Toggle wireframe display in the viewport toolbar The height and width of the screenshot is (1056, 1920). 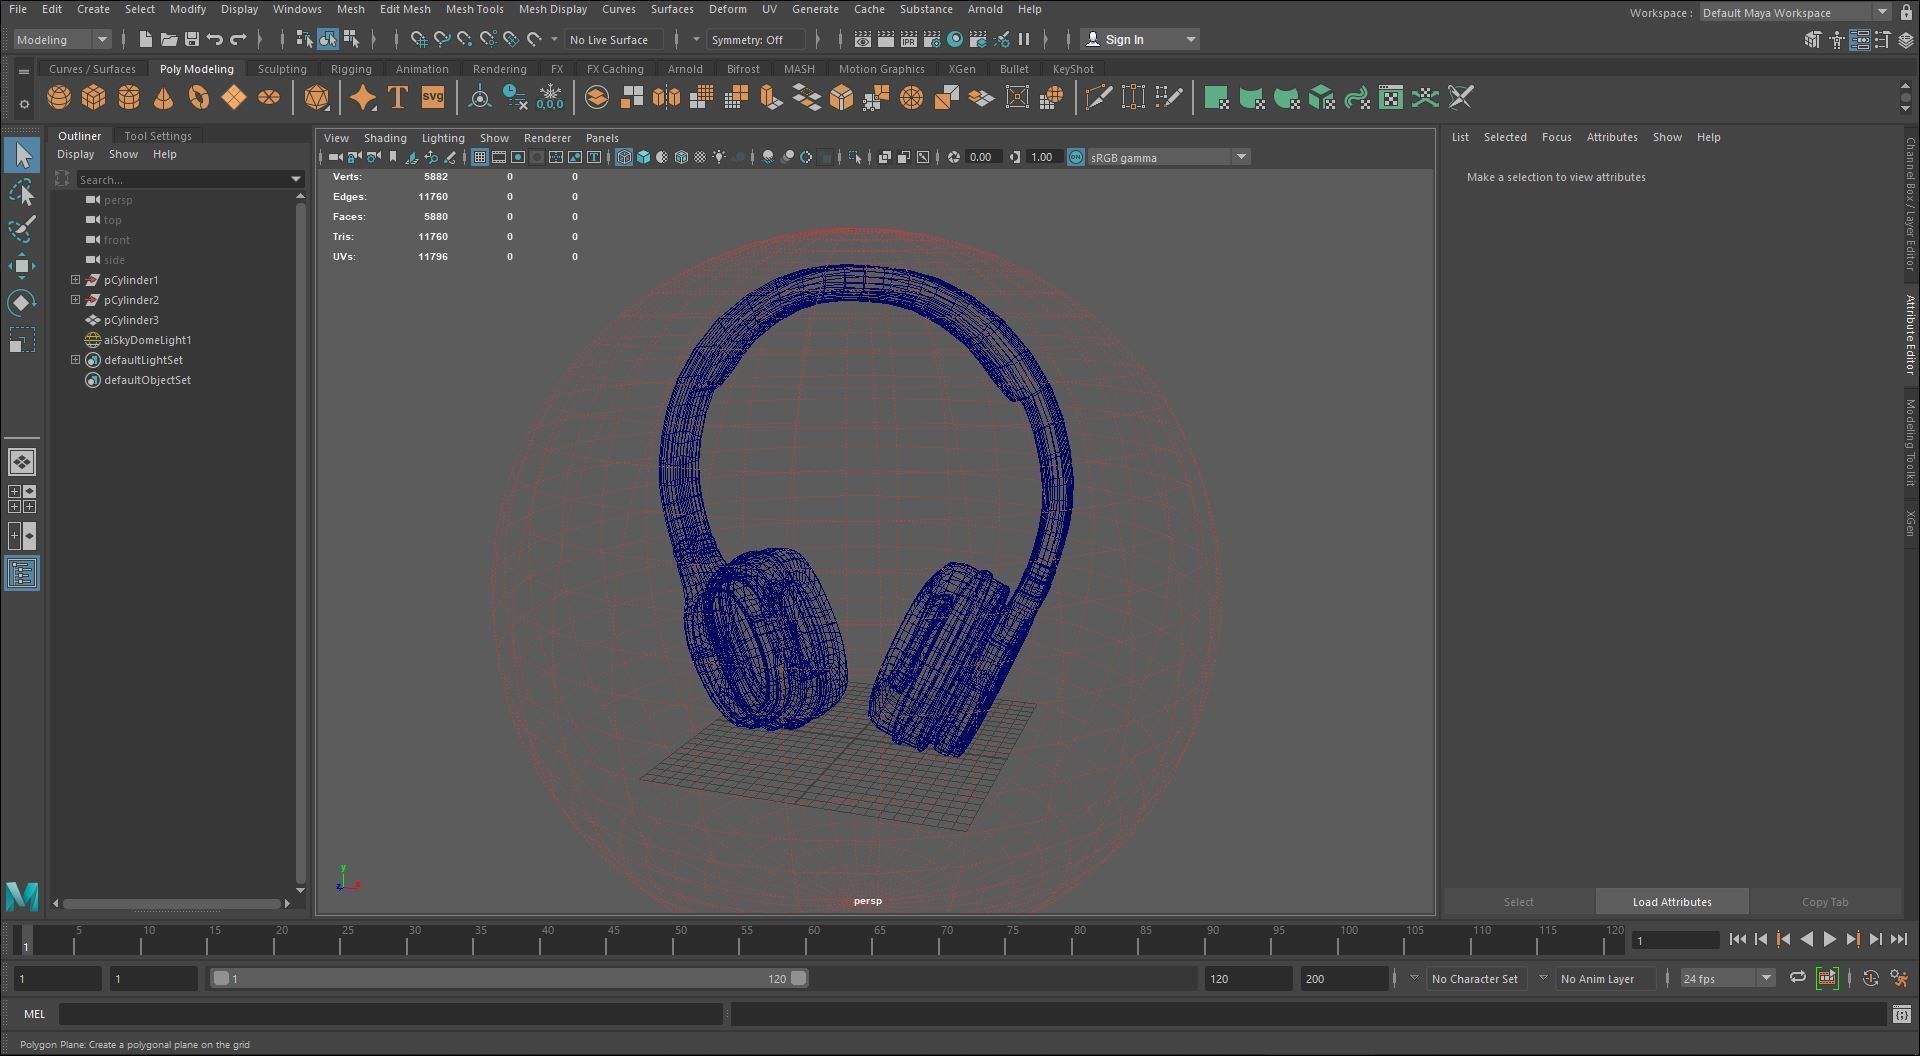click(624, 157)
